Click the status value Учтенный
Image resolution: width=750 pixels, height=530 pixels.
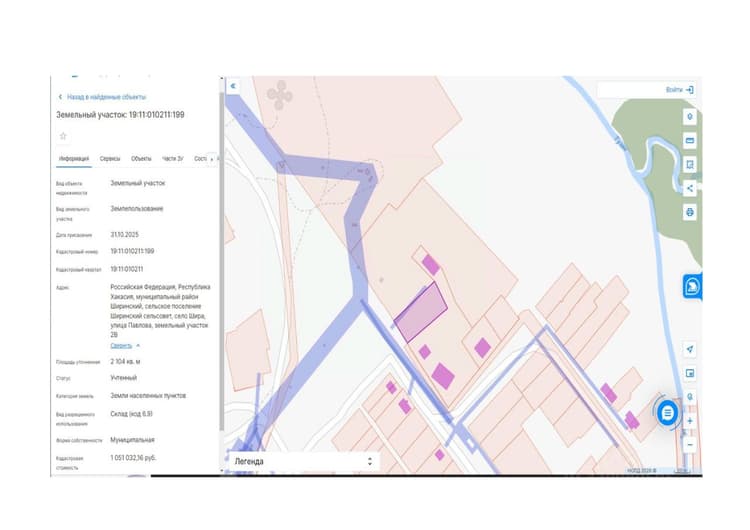[x=123, y=378]
